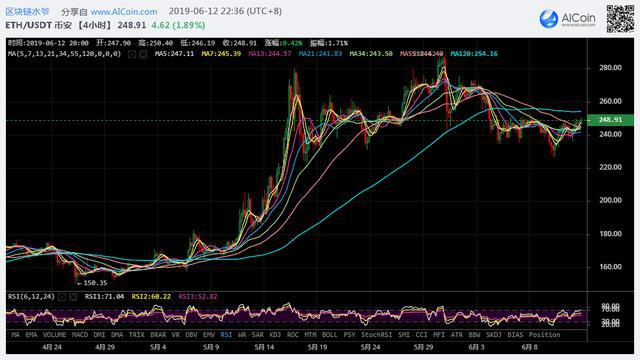Click the QR code image
Image resolution: width=640 pixels, height=360 pixels.
620,19
